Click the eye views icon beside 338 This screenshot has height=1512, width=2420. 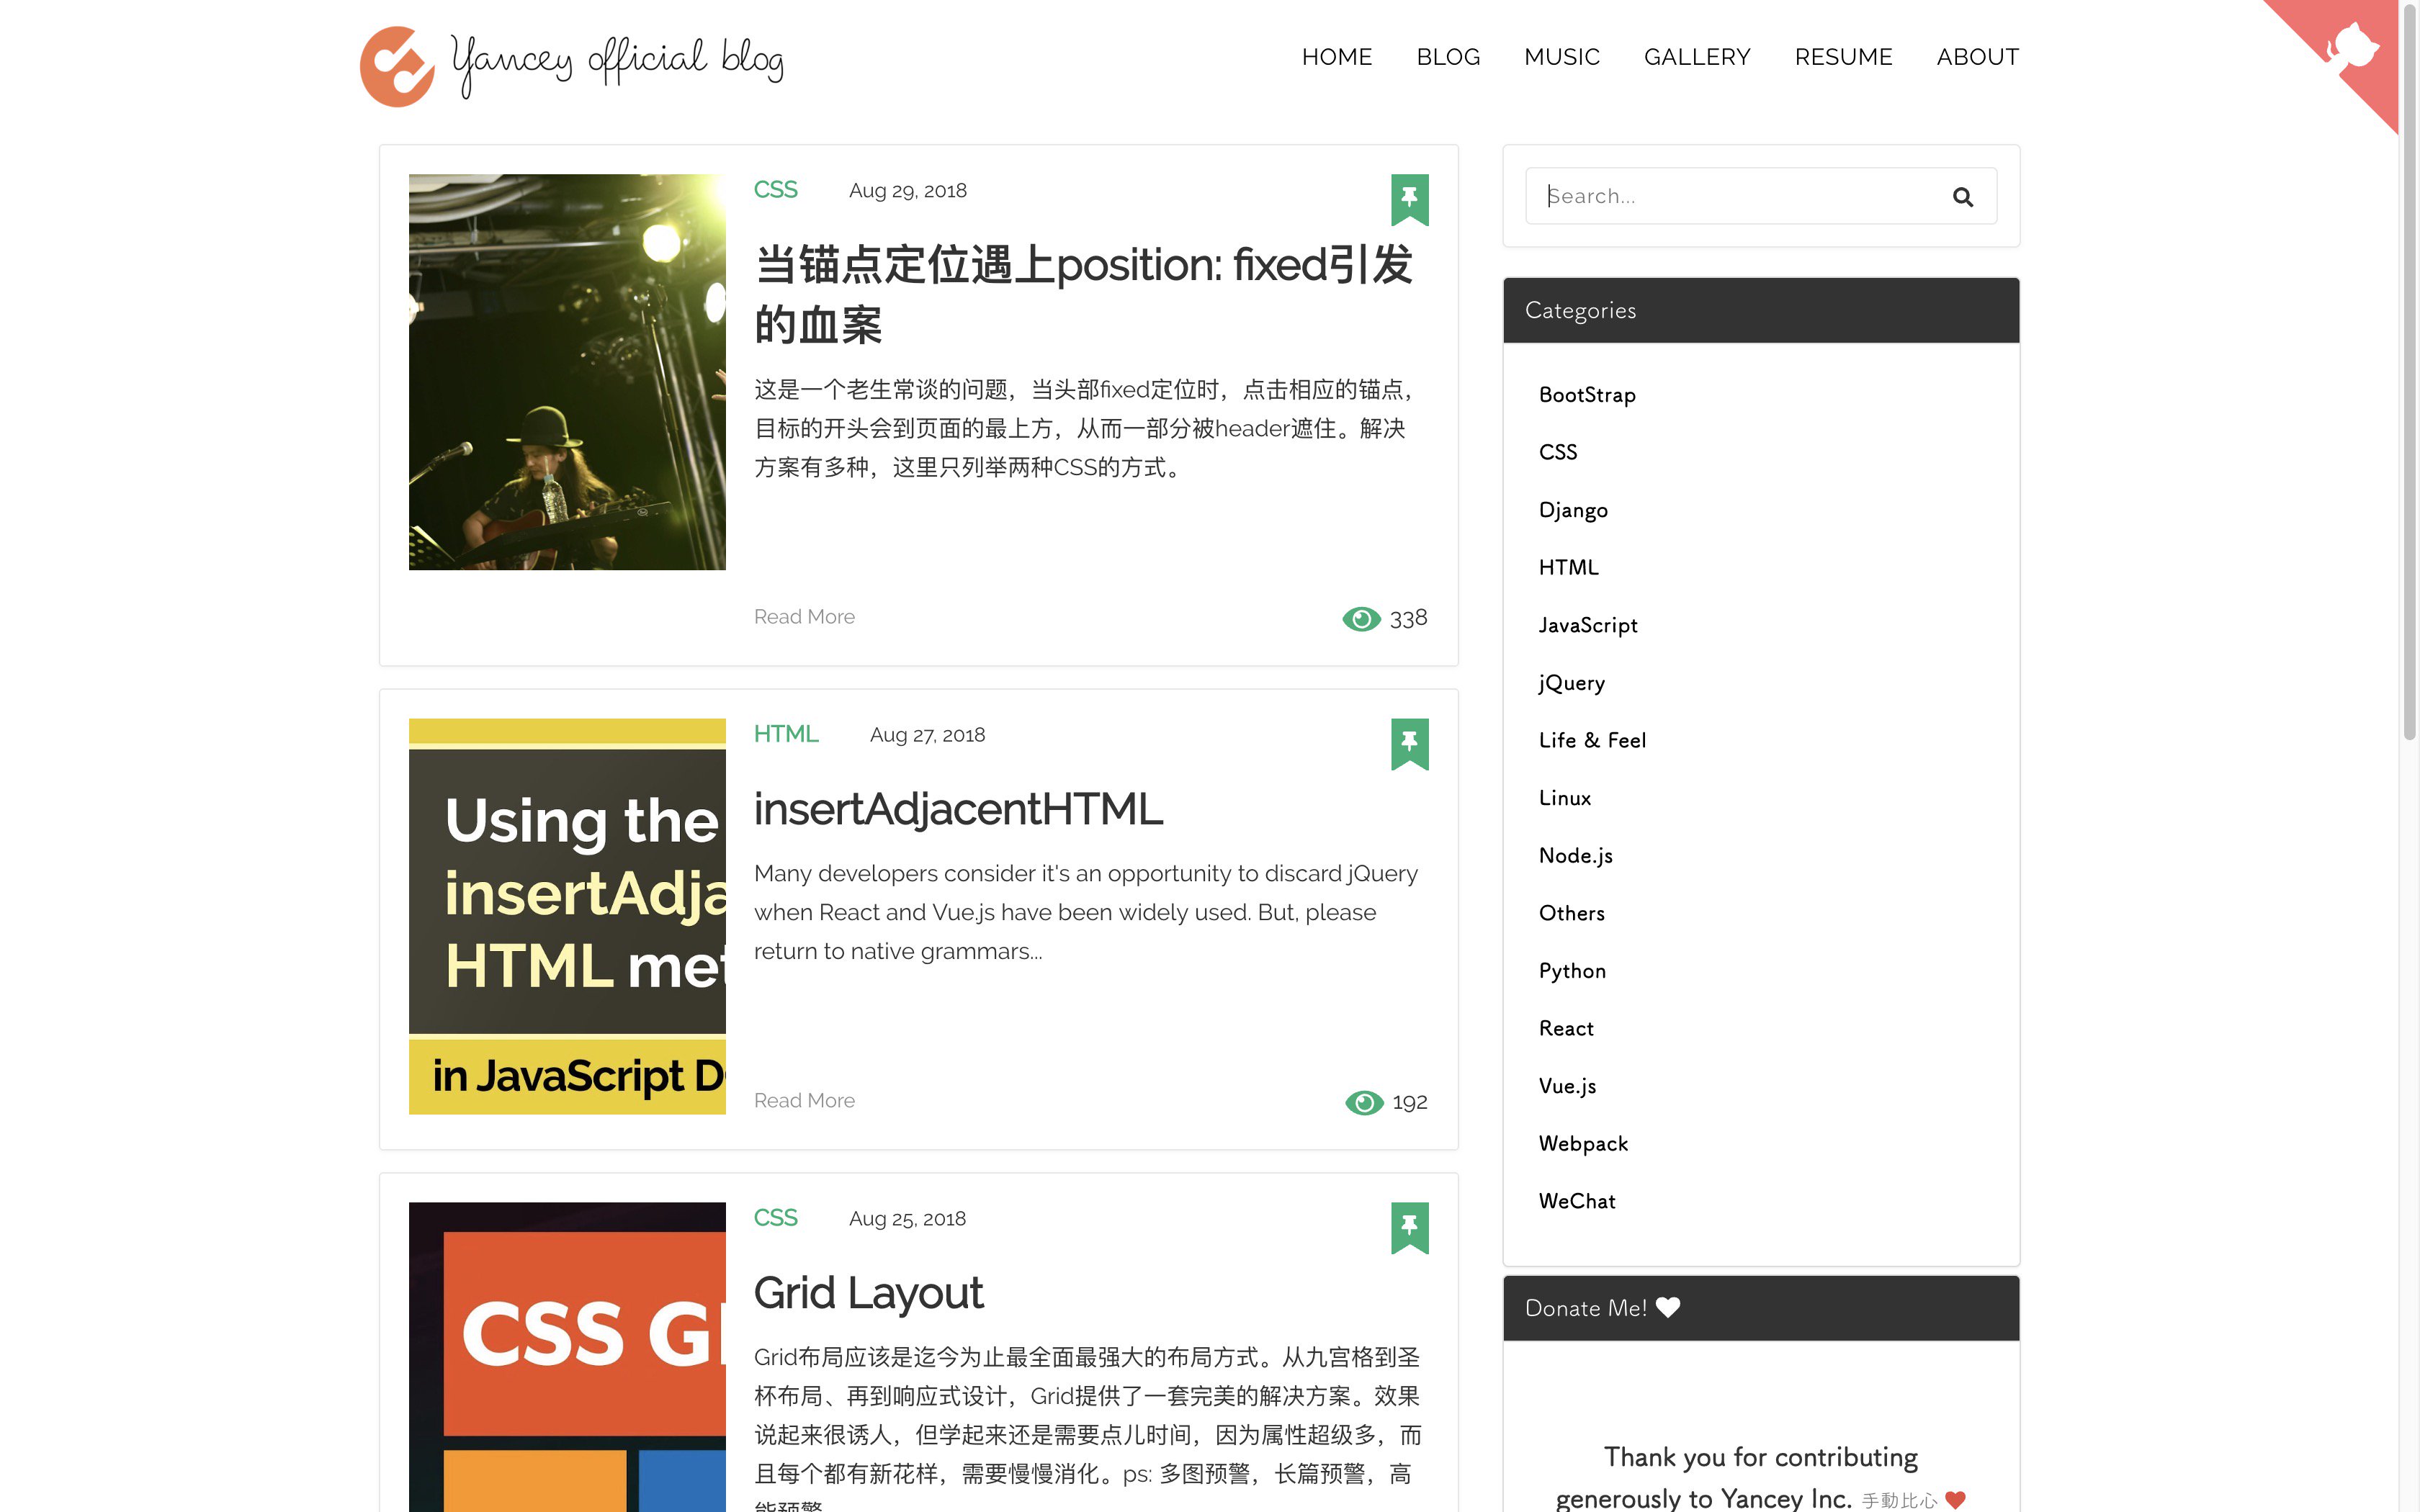(1361, 619)
